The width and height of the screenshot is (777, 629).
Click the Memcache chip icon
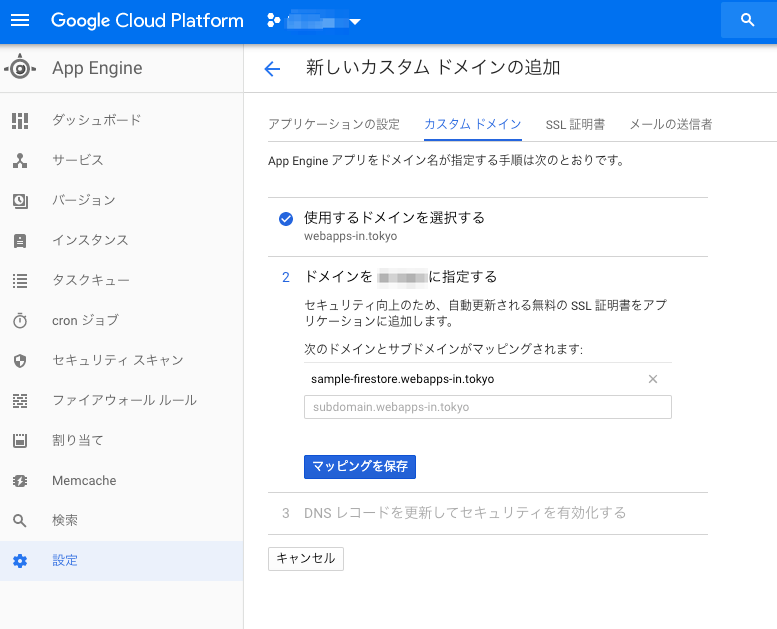(x=20, y=481)
